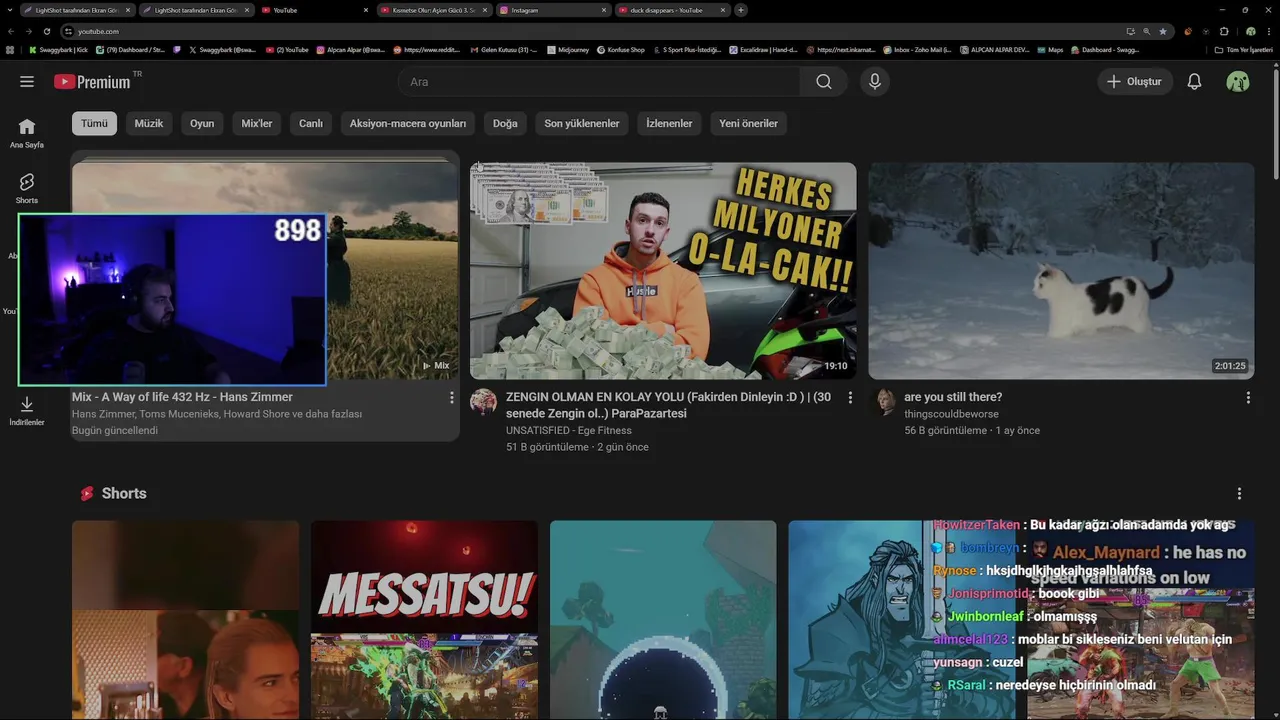Screen dimensions: 1280x720
Task: Select the Yeni öneriler chip
Action: coord(749,123)
